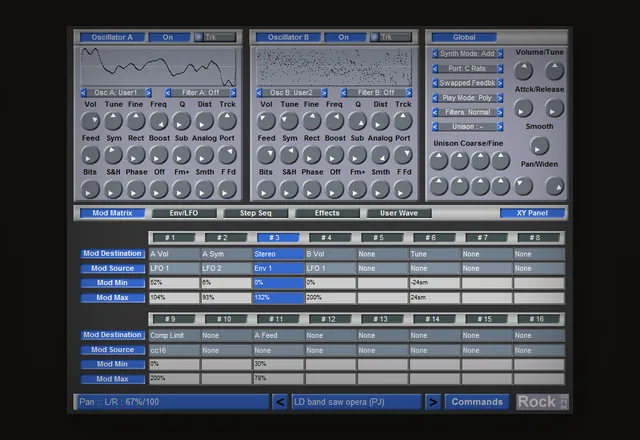Click left arrow of Osc A: User1 selector

click(x=84, y=93)
